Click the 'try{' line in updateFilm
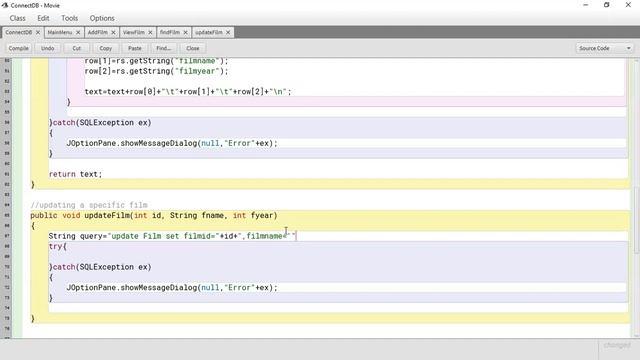 point(58,247)
